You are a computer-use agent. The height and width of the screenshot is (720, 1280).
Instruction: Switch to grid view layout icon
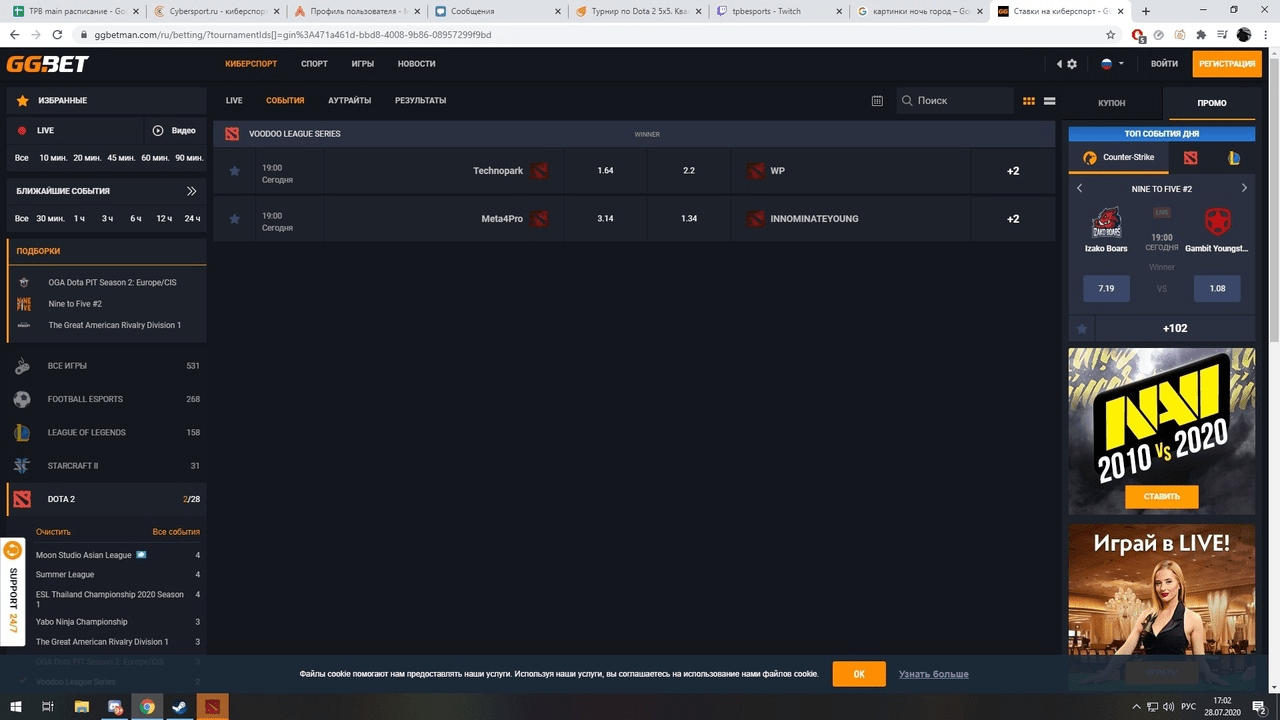[1029, 101]
